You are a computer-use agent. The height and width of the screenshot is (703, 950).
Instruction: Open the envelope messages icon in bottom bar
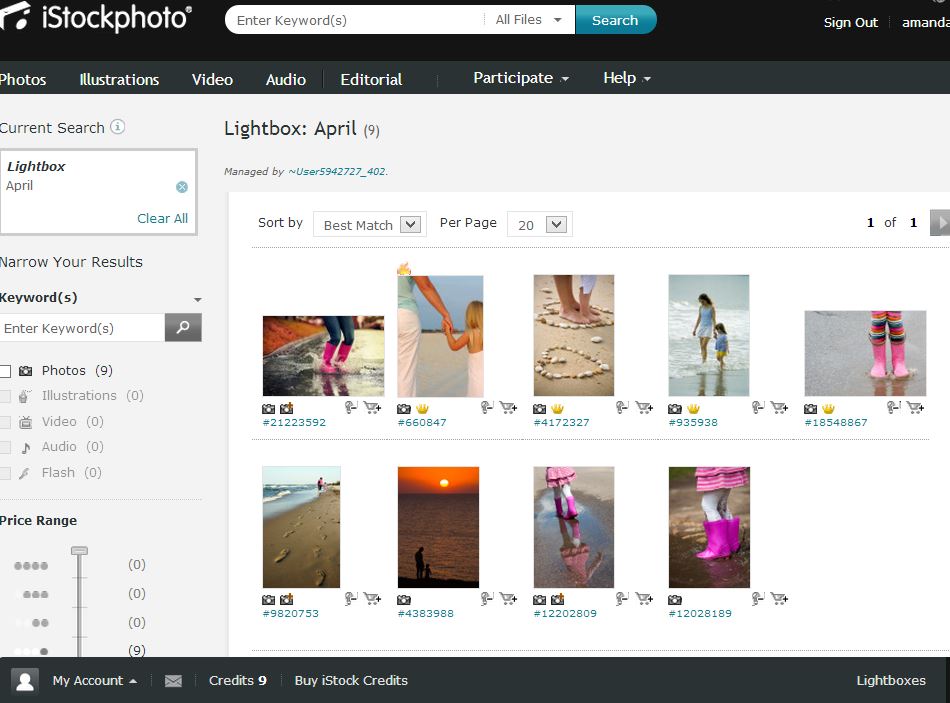click(x=173, y=681)
